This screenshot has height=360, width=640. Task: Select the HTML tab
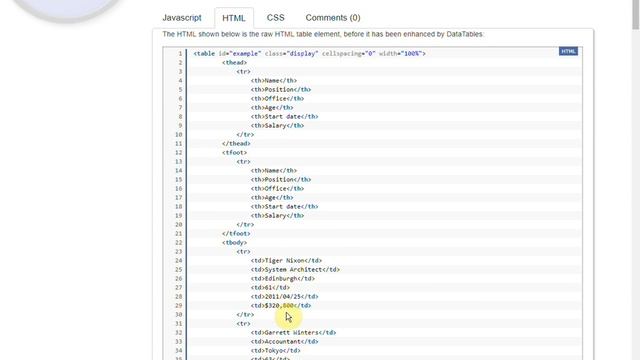coord(234,18)
